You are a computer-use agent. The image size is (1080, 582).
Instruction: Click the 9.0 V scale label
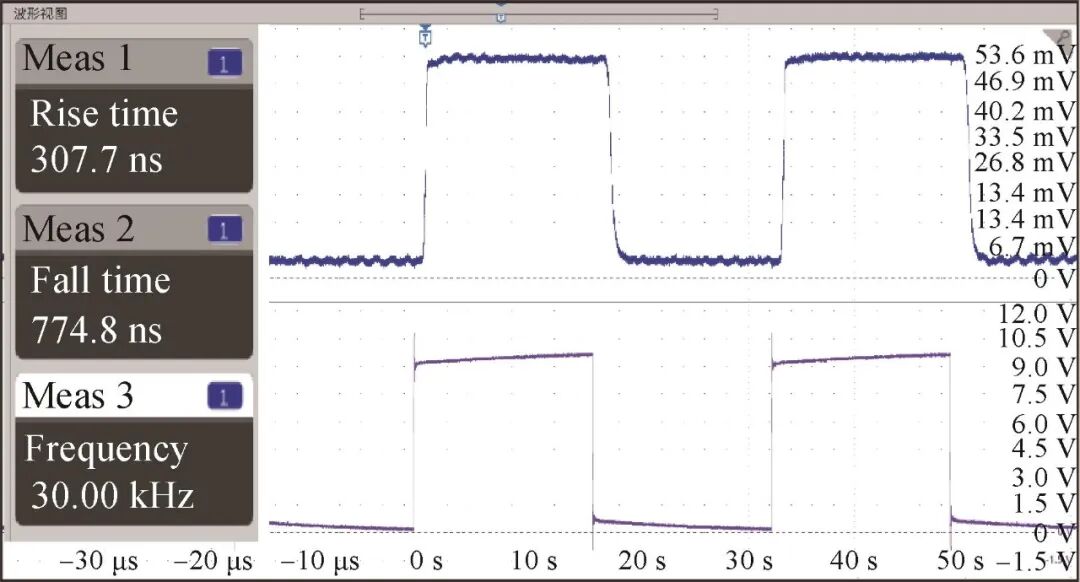[1043, 367]
